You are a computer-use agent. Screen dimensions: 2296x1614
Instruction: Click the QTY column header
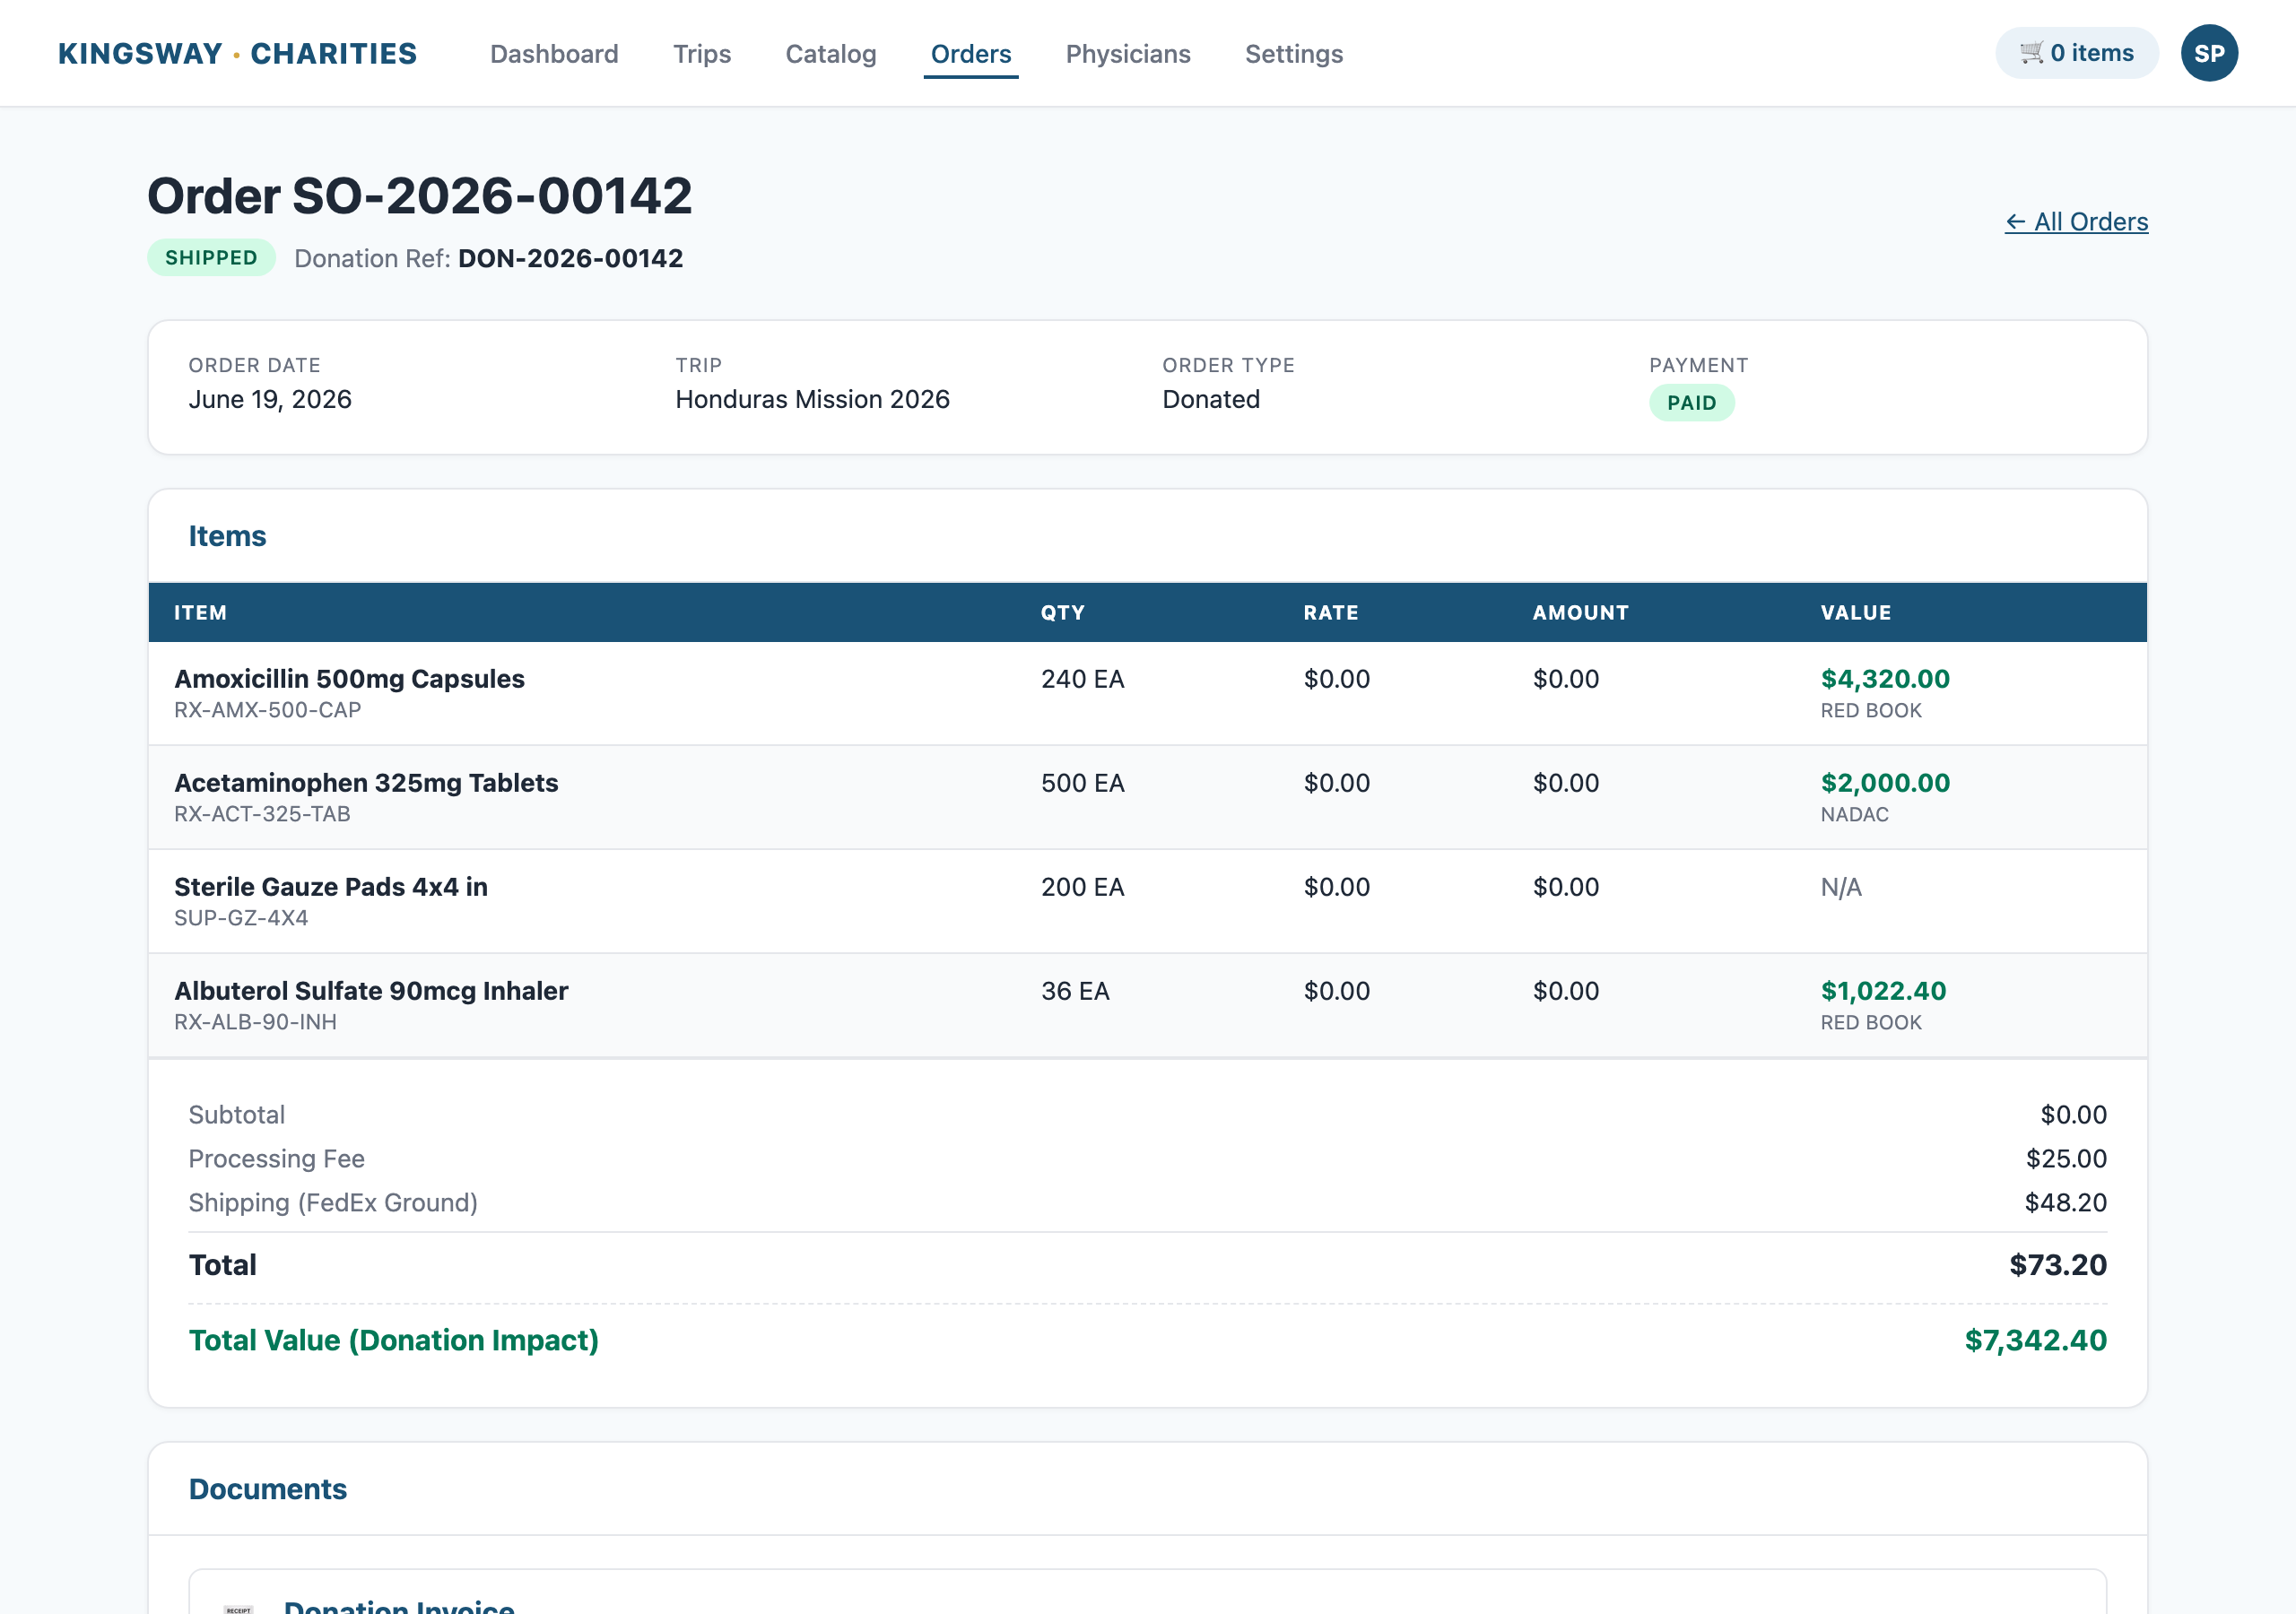1062,613
